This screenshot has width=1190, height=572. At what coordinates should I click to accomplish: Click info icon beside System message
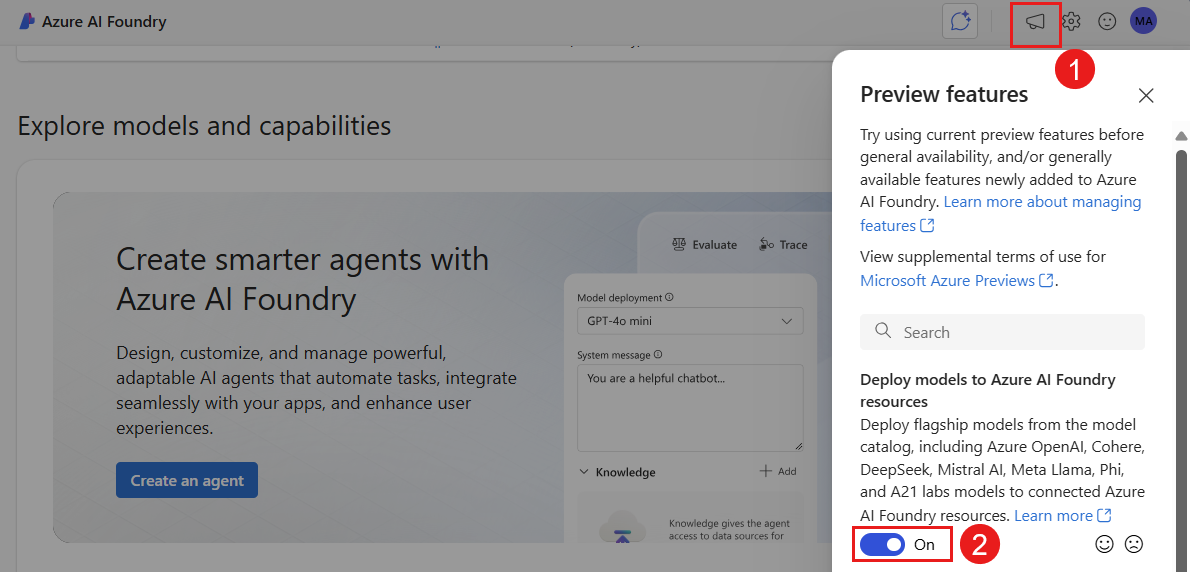(658, 354)
